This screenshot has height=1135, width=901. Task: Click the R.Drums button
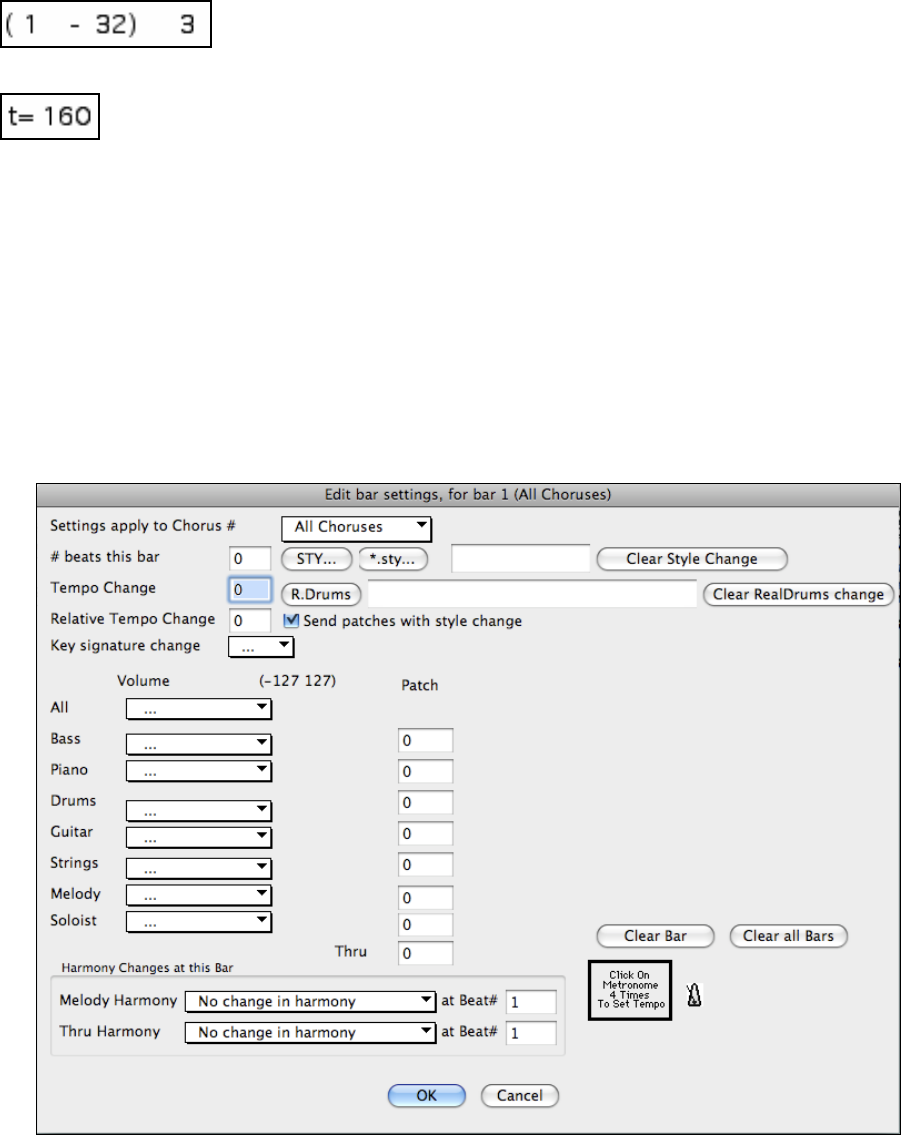pyautogui.click(x=321, y=594)
